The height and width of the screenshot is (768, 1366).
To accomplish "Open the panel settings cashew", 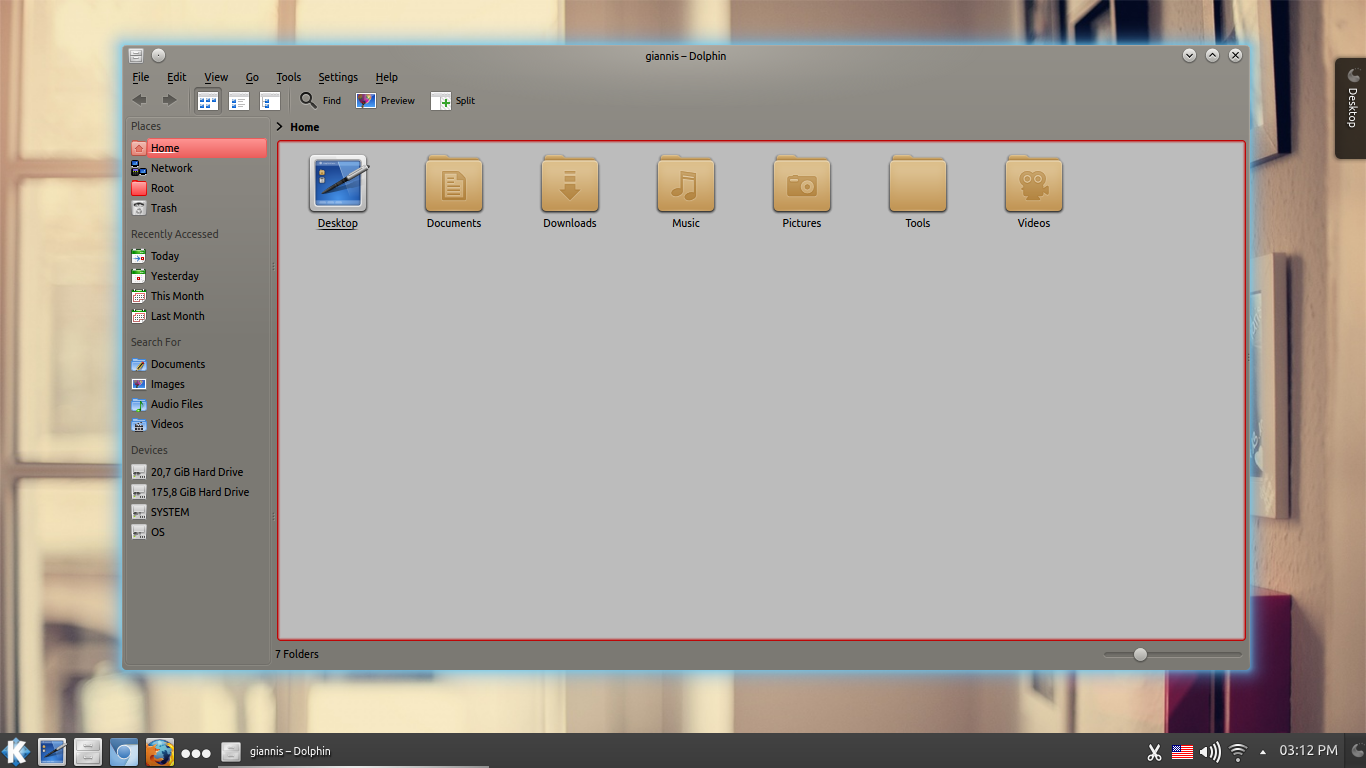I will click(1356, 751).
